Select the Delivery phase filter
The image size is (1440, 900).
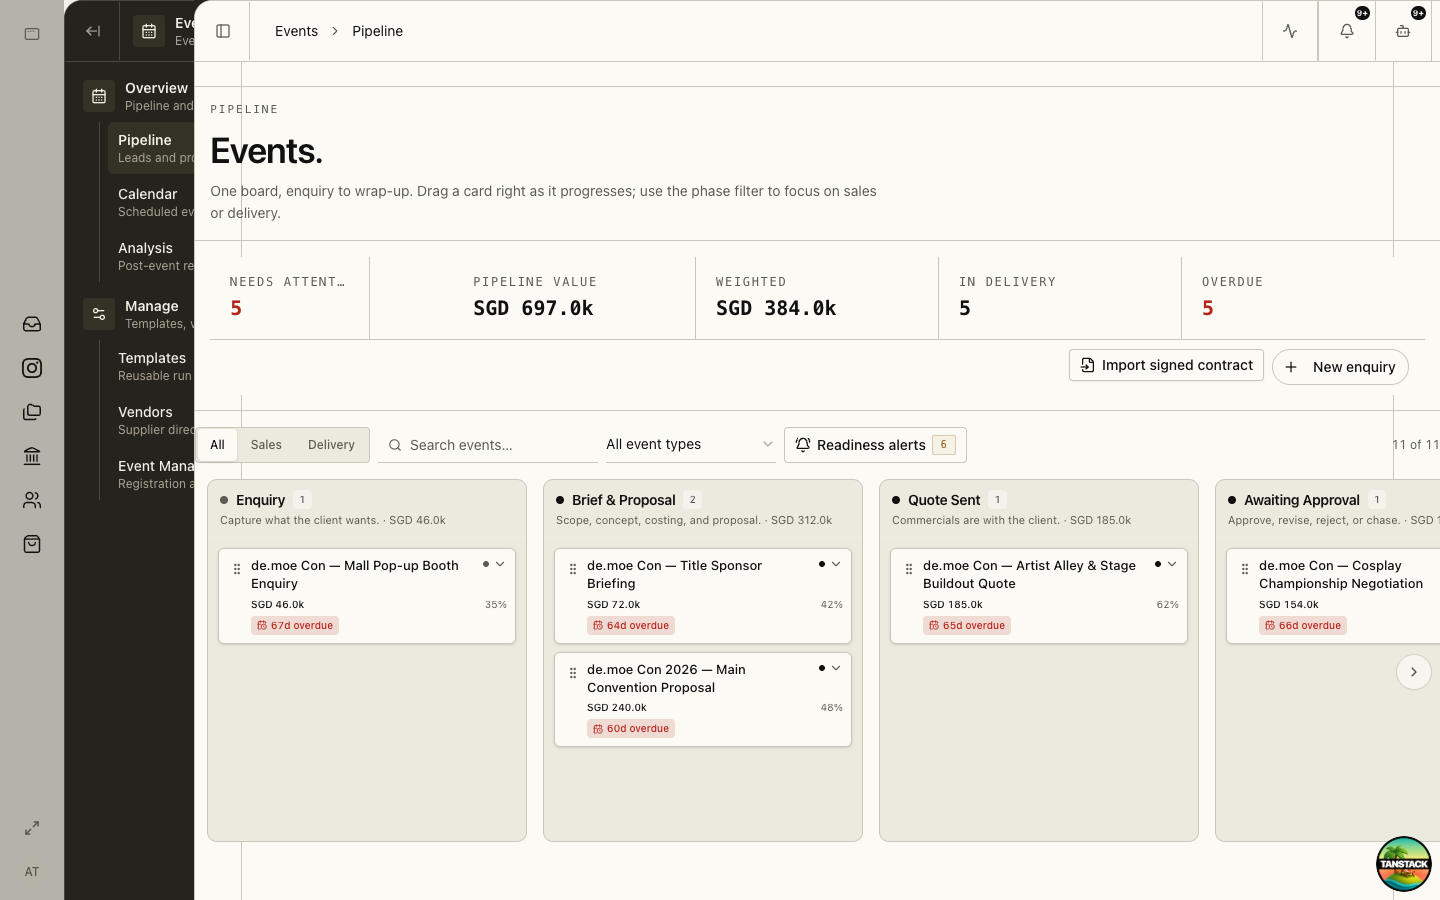(331, 445)
